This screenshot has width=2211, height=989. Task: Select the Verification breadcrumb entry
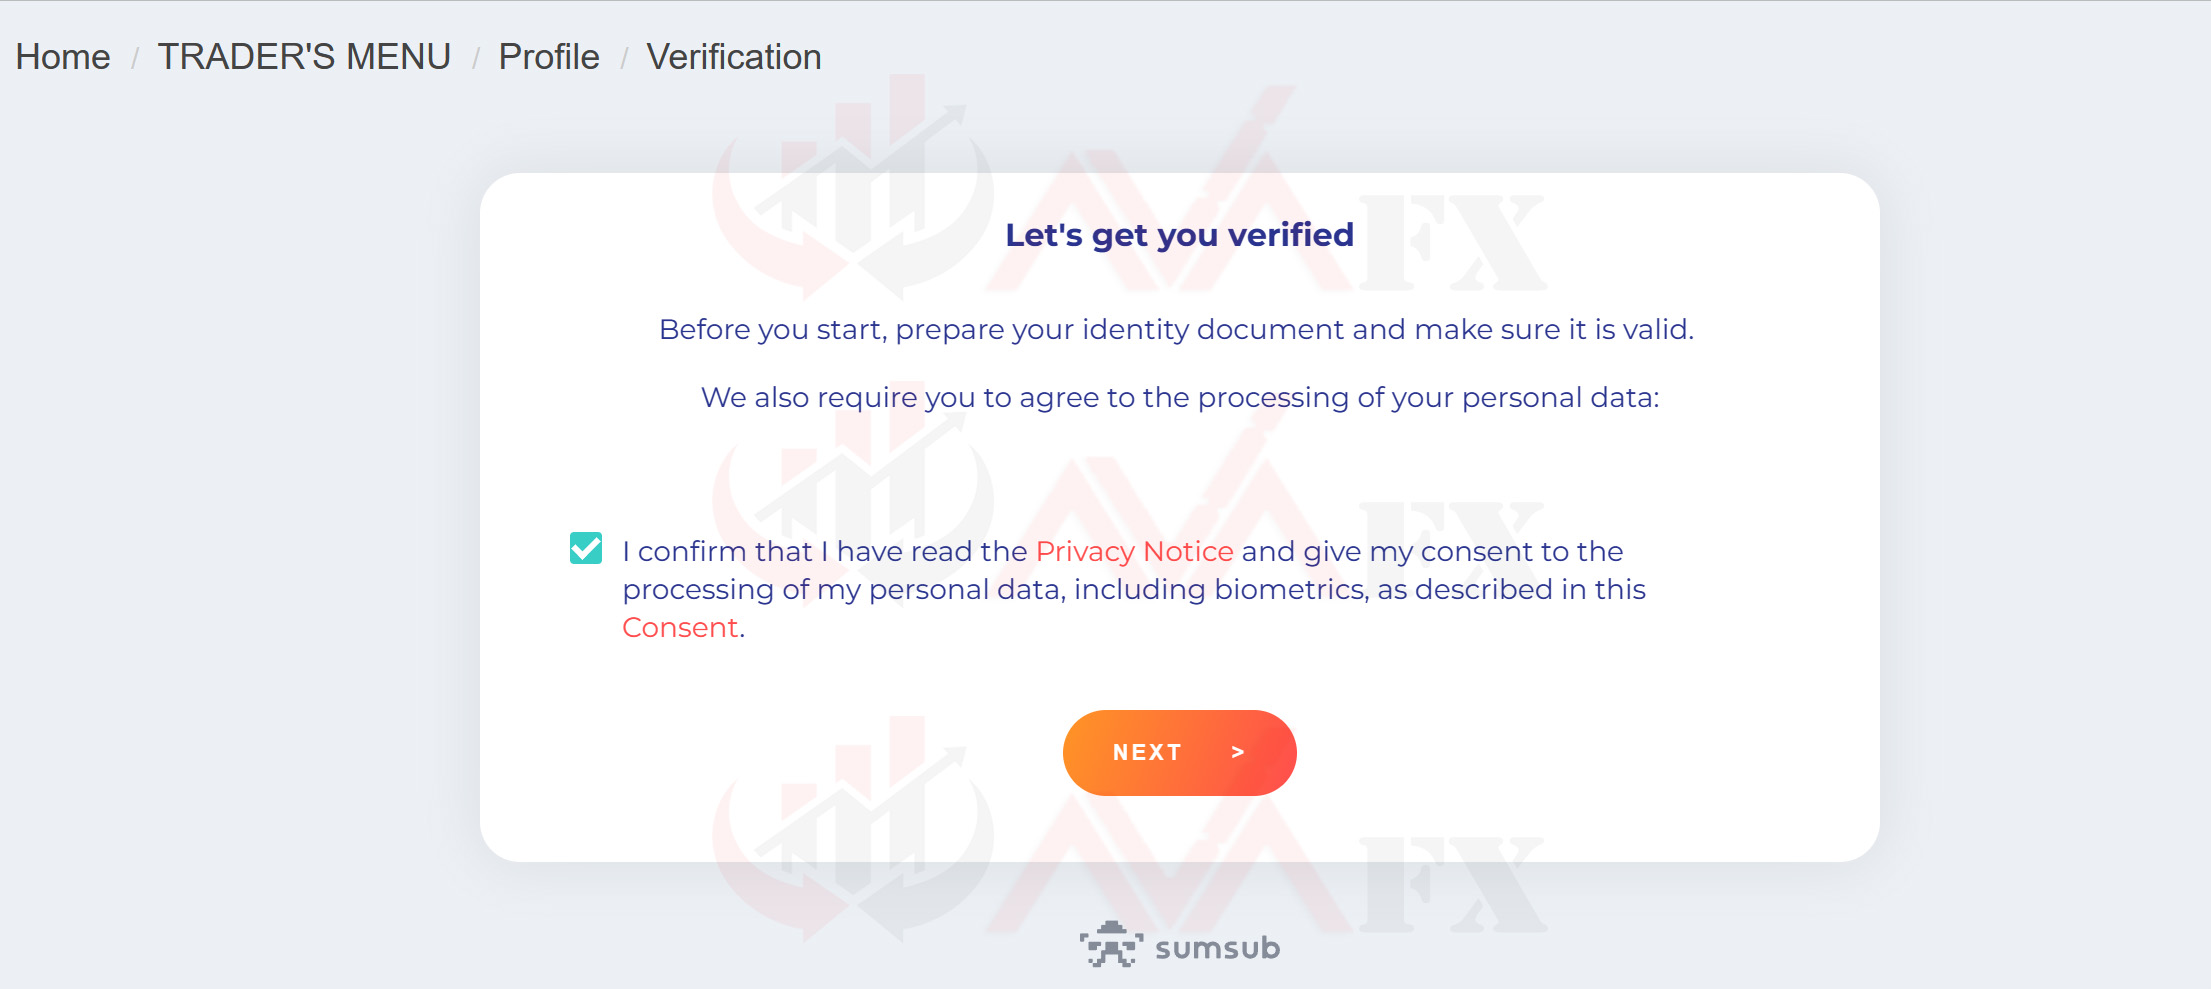(734, 56)
